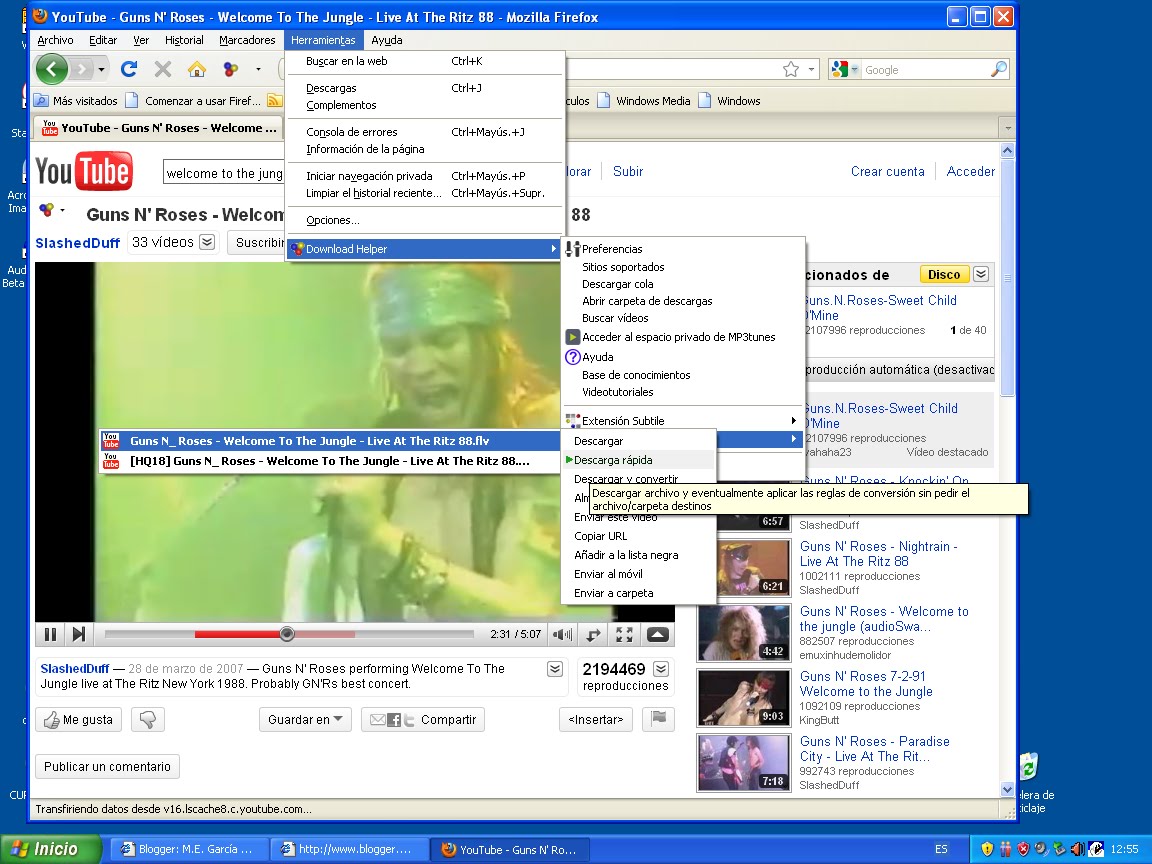Click the YouTube search input field
This screenshot has height=864, width=1152.
tap(223, 173)
